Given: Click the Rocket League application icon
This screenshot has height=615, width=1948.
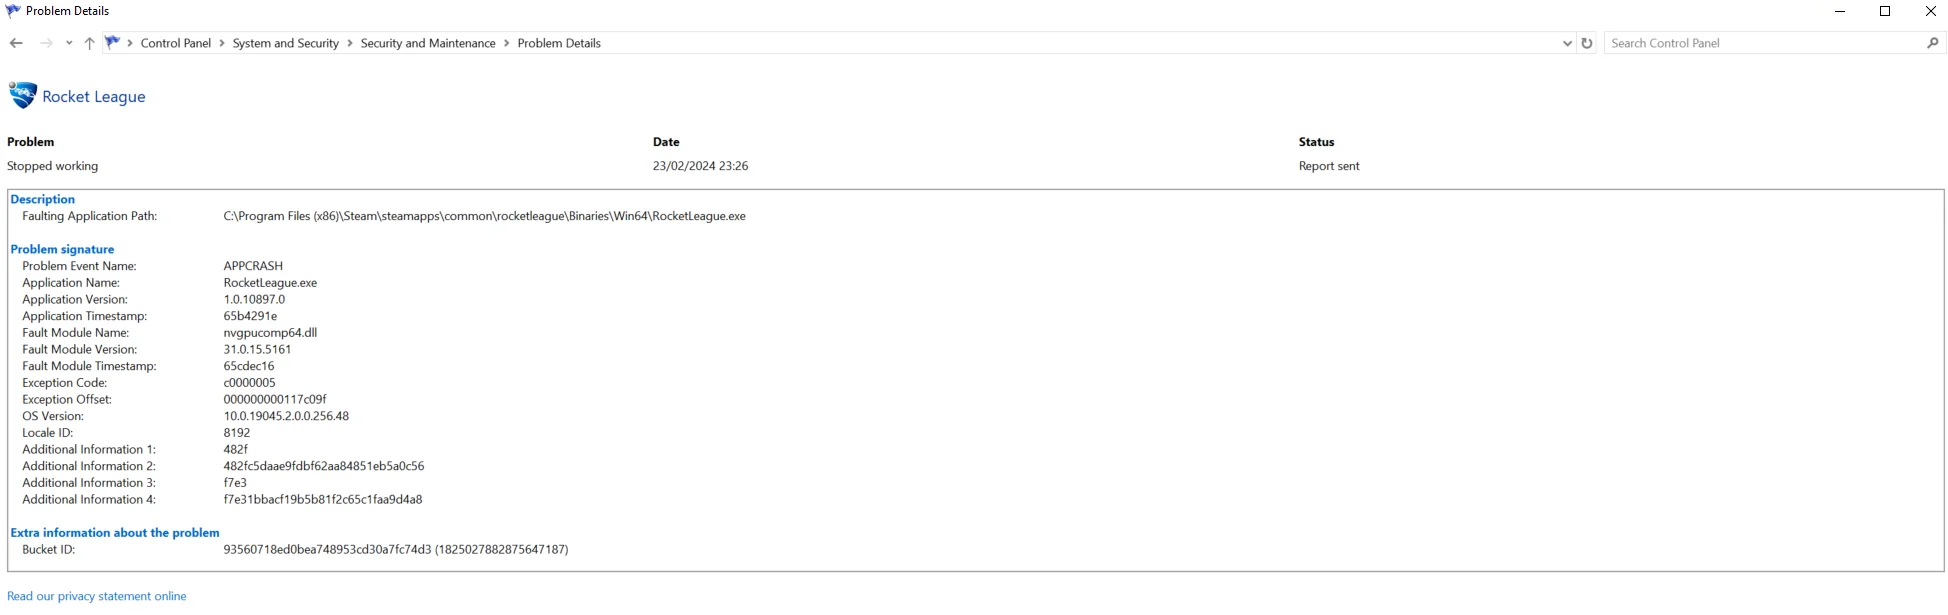Looking at the screenshot, I should [22, 96].
